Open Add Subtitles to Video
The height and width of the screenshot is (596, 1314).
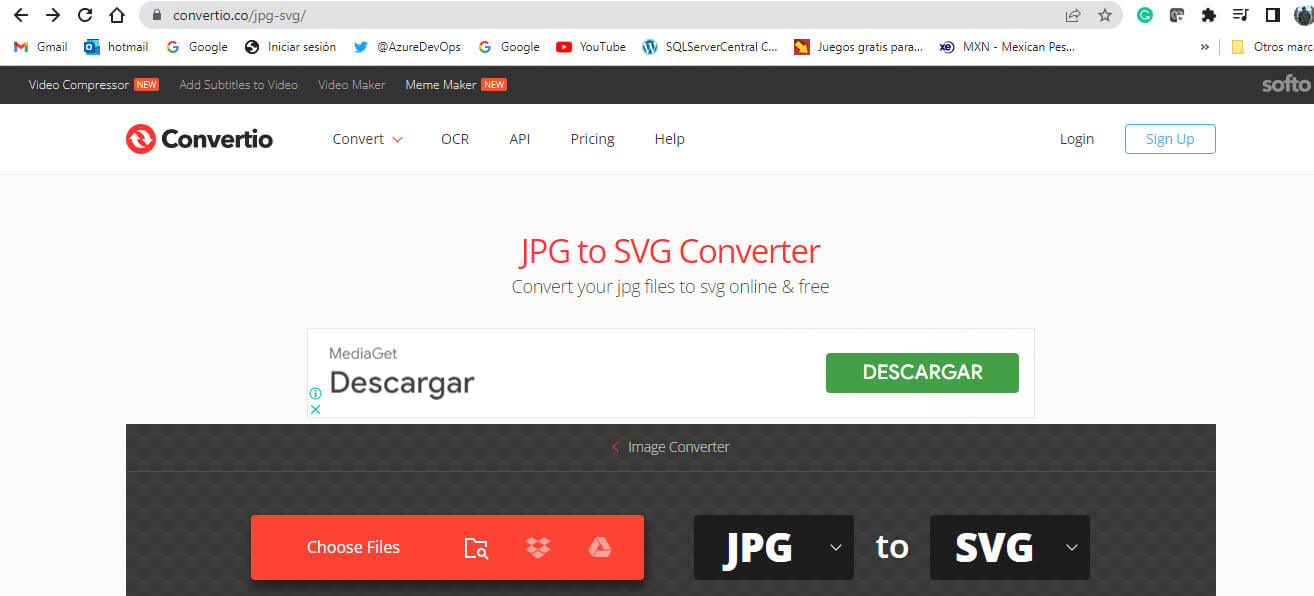click(x=238, y=85)
